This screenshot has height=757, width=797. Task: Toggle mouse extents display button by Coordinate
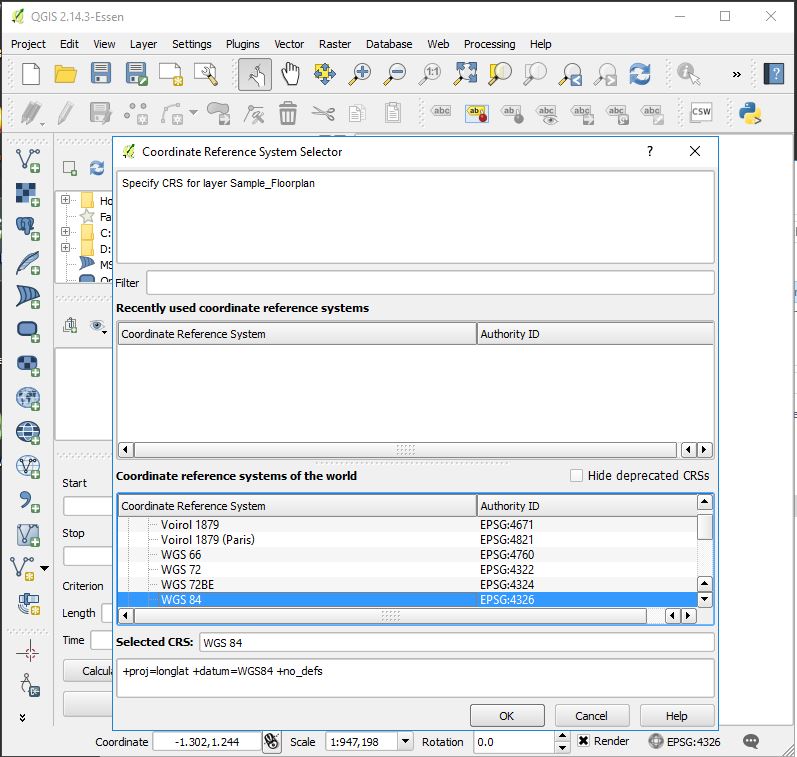[272, 742]
